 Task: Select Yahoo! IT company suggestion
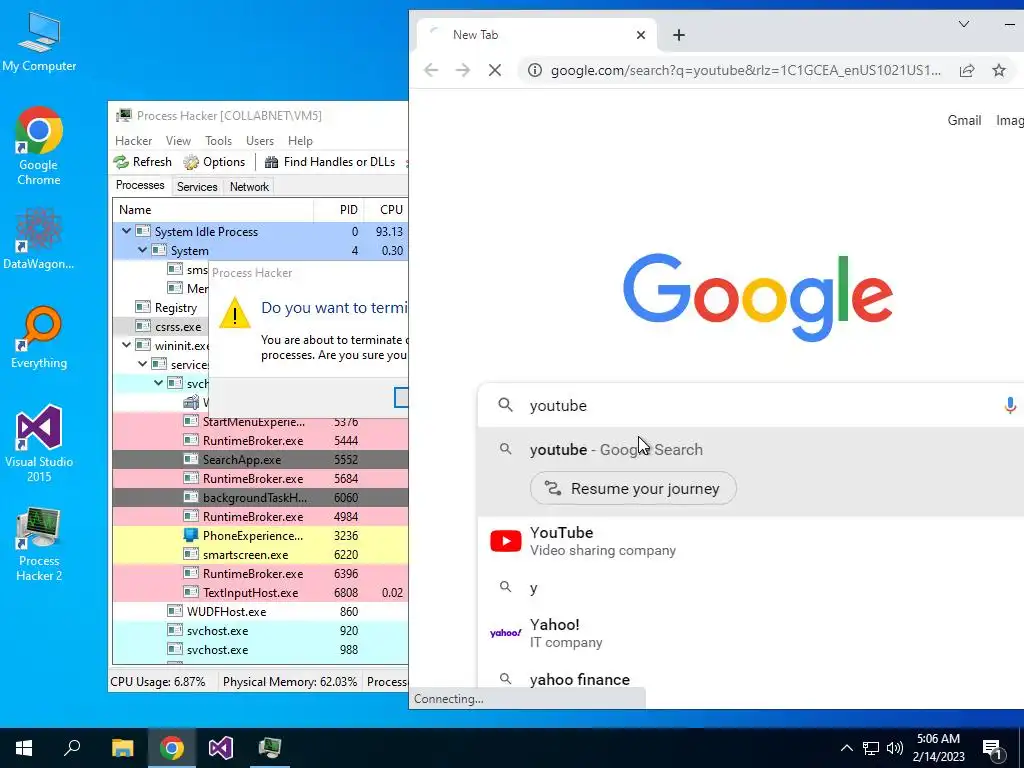(751, 633)
